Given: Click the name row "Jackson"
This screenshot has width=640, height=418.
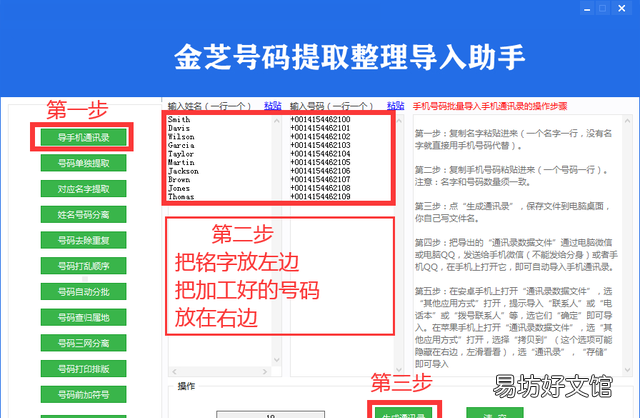Looking at the screenshot, I should (x=183, y=171).
